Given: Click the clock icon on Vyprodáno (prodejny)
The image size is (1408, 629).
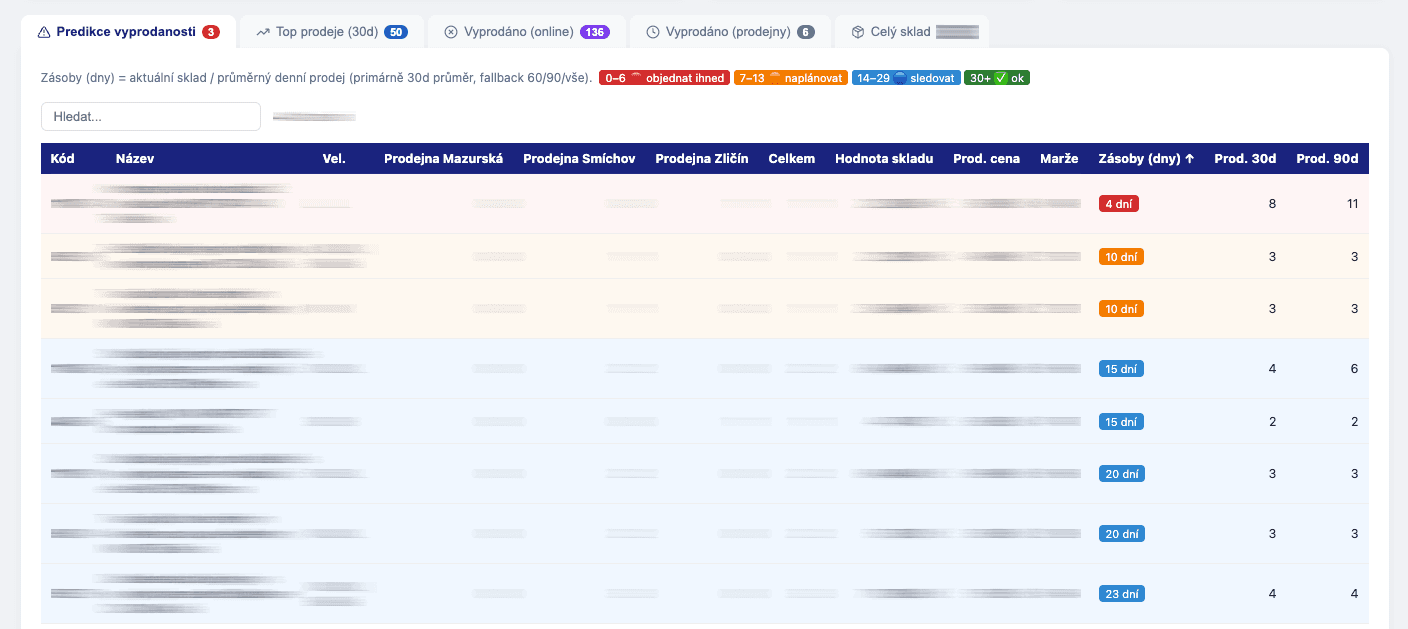Looking at the screenshot, I should click(x=653, y=32).
